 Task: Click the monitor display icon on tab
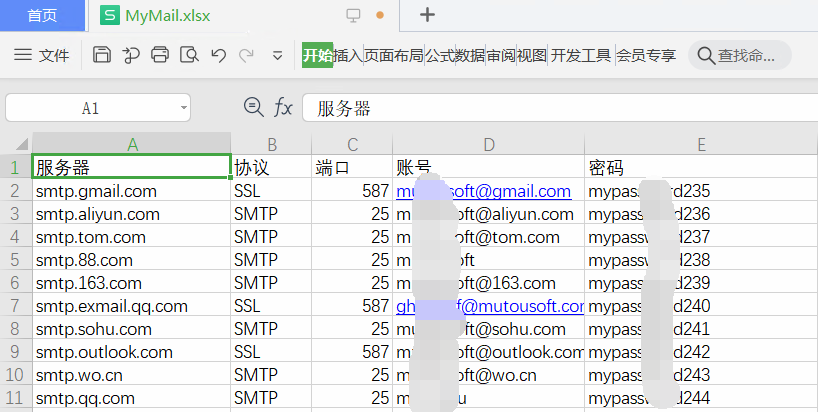(x=353, y=16)
